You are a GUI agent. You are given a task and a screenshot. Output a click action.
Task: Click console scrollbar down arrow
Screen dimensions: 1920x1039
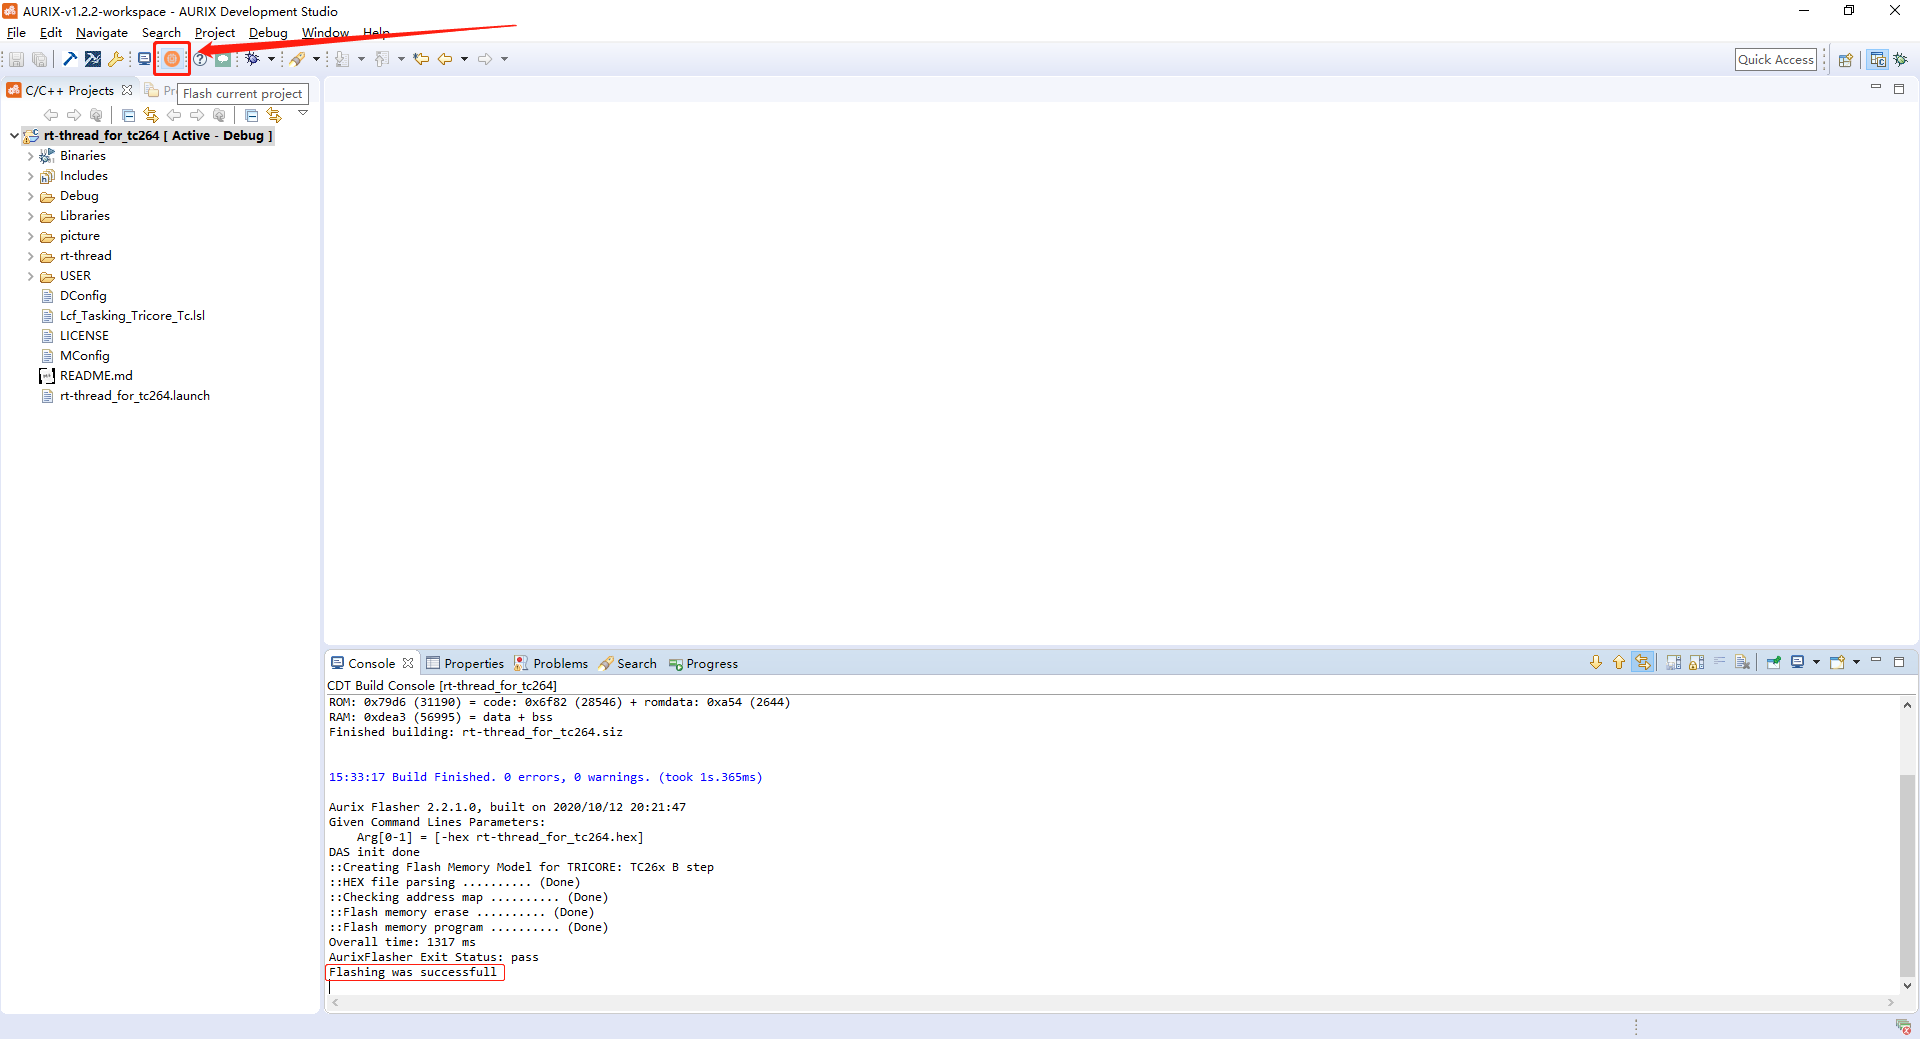(x=1908, y=986)
